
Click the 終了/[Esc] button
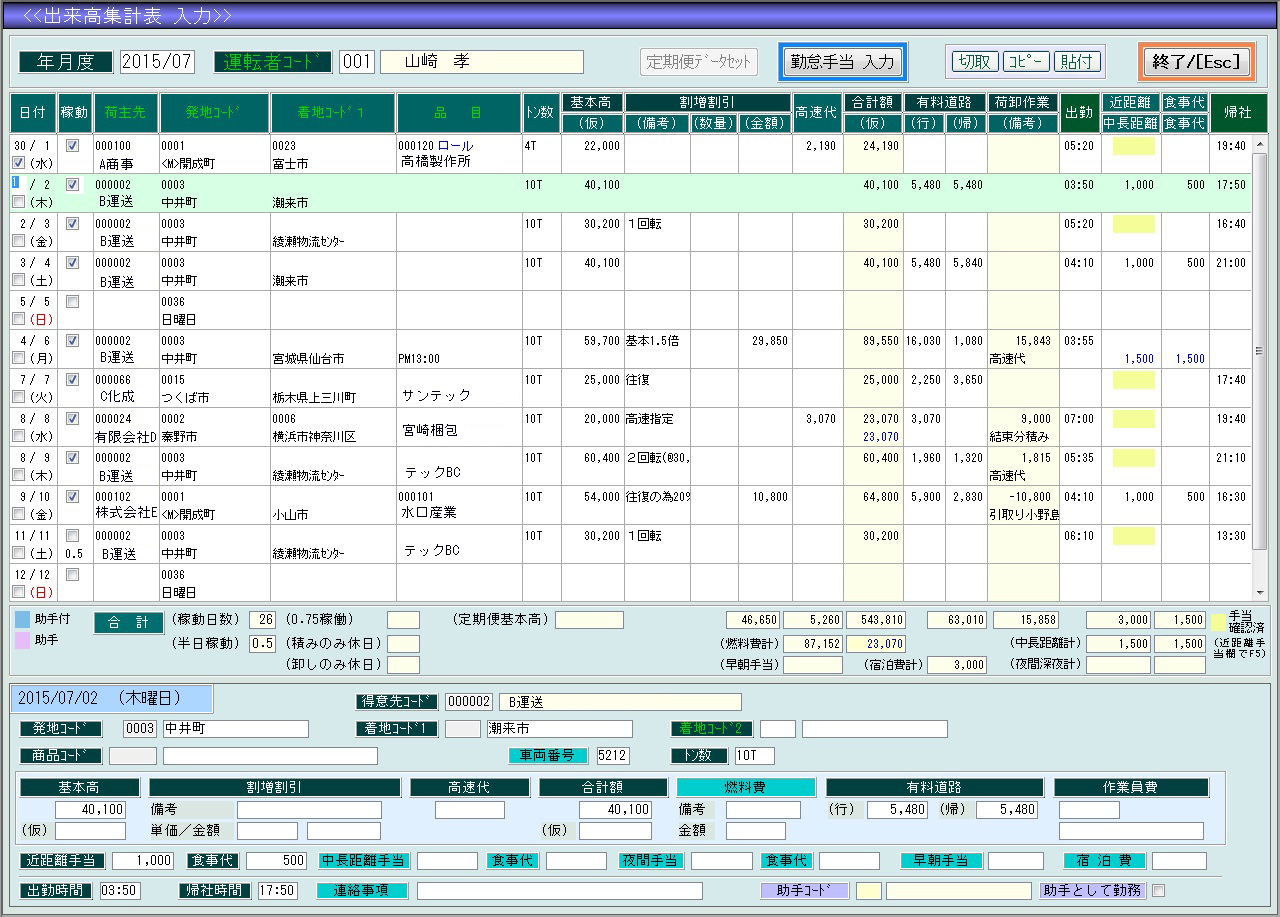click(1196, 61)
